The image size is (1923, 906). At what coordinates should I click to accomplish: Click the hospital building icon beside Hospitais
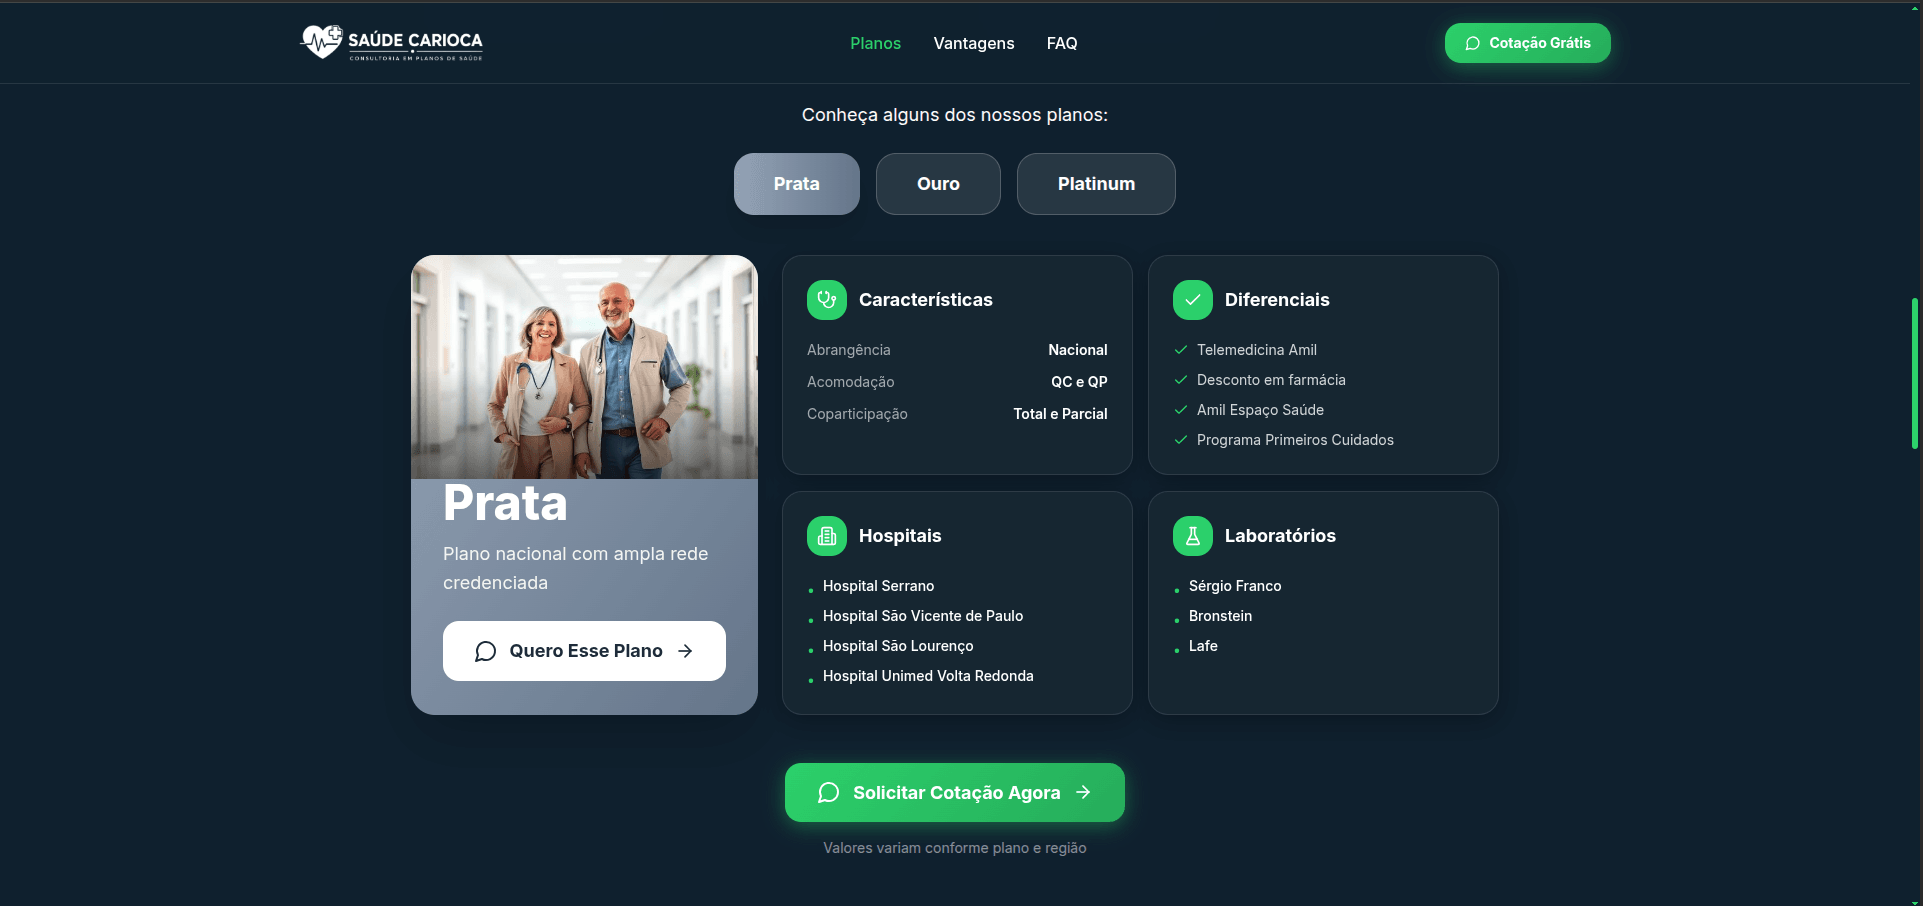point(827,536)
